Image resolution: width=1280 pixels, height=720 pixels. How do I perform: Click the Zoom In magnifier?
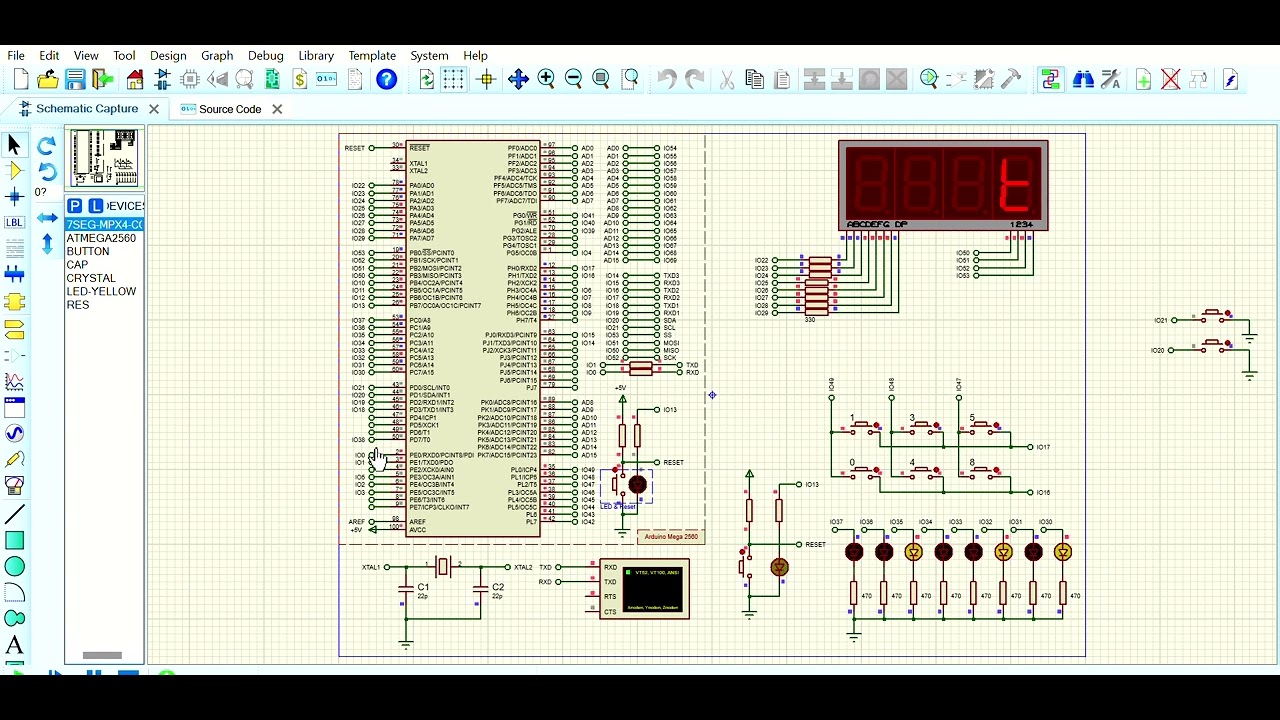coord(546,80)
